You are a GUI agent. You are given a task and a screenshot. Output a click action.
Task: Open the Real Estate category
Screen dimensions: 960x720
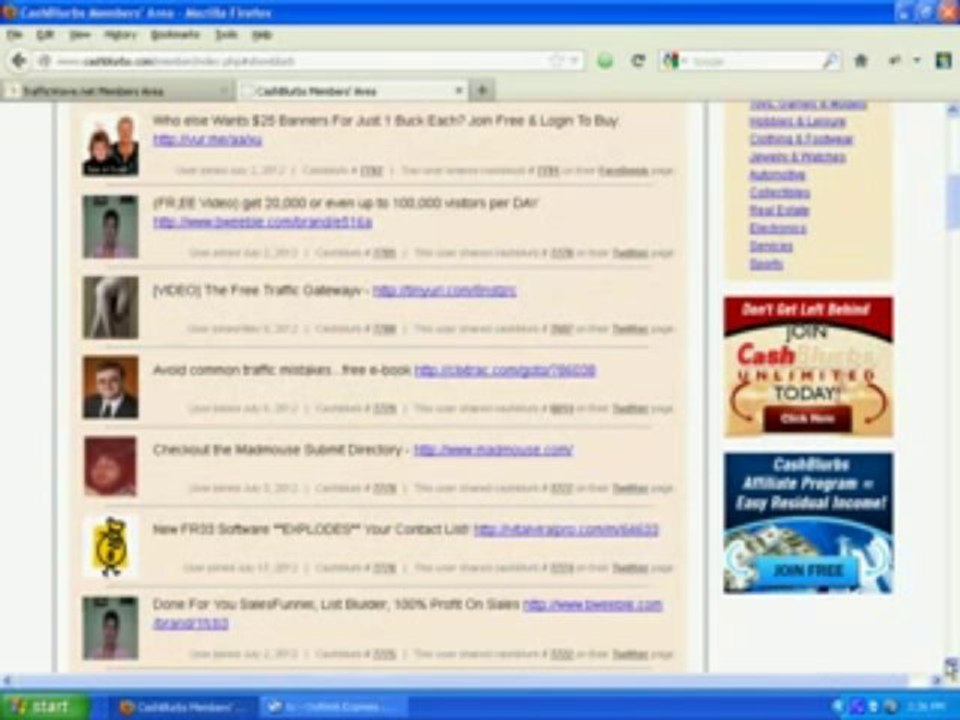tap(779, 211)
